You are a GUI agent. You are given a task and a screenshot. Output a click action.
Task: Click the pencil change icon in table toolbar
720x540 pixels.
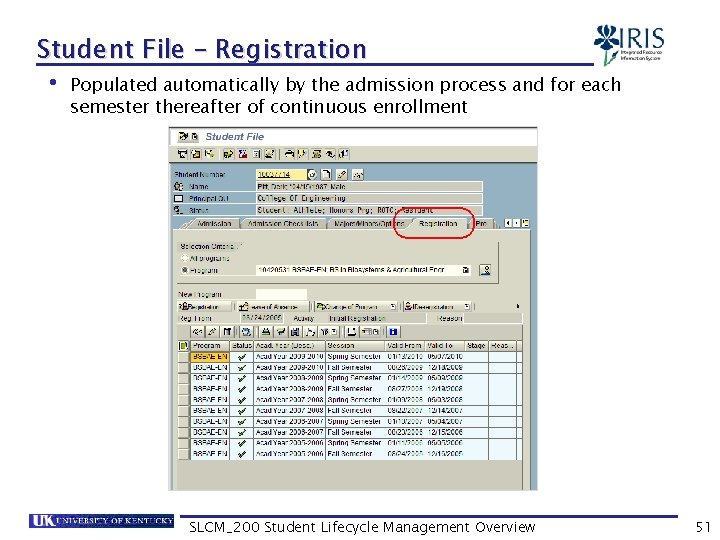tap(212, 332)
